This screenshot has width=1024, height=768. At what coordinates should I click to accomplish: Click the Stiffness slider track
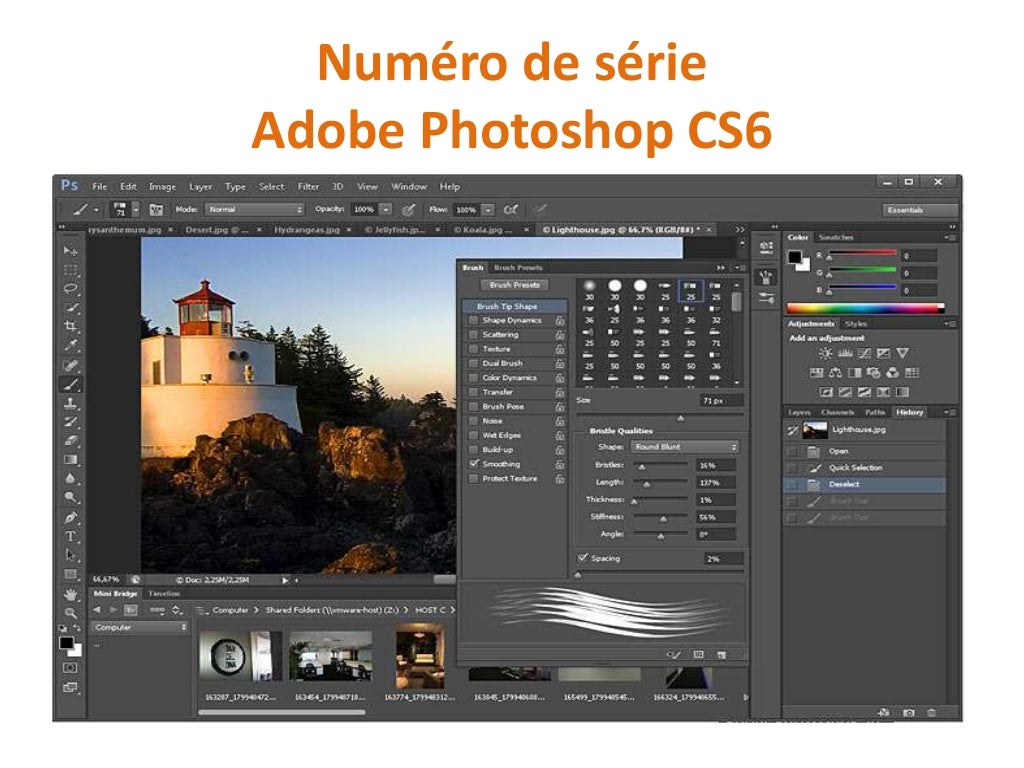(x=660, y=517)
